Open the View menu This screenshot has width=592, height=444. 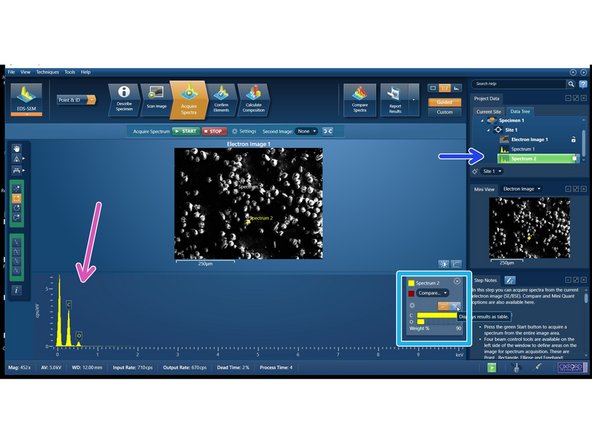click(x=25, y=72)
